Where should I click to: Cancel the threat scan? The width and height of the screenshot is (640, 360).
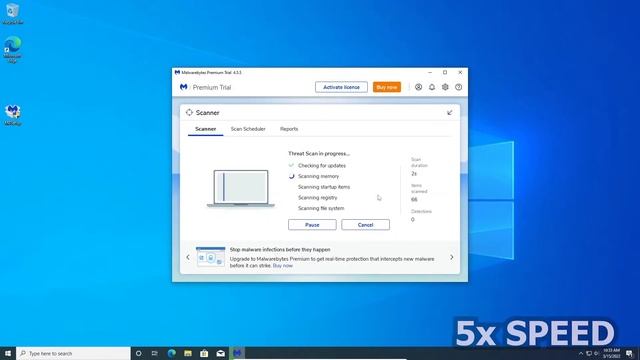tap(365, 225)
